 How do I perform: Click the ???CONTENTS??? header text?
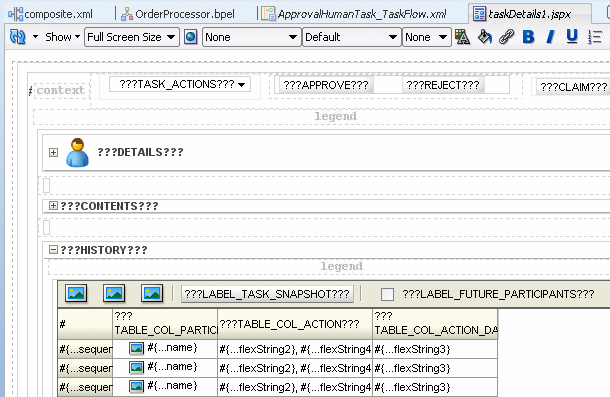pos(109,206)
